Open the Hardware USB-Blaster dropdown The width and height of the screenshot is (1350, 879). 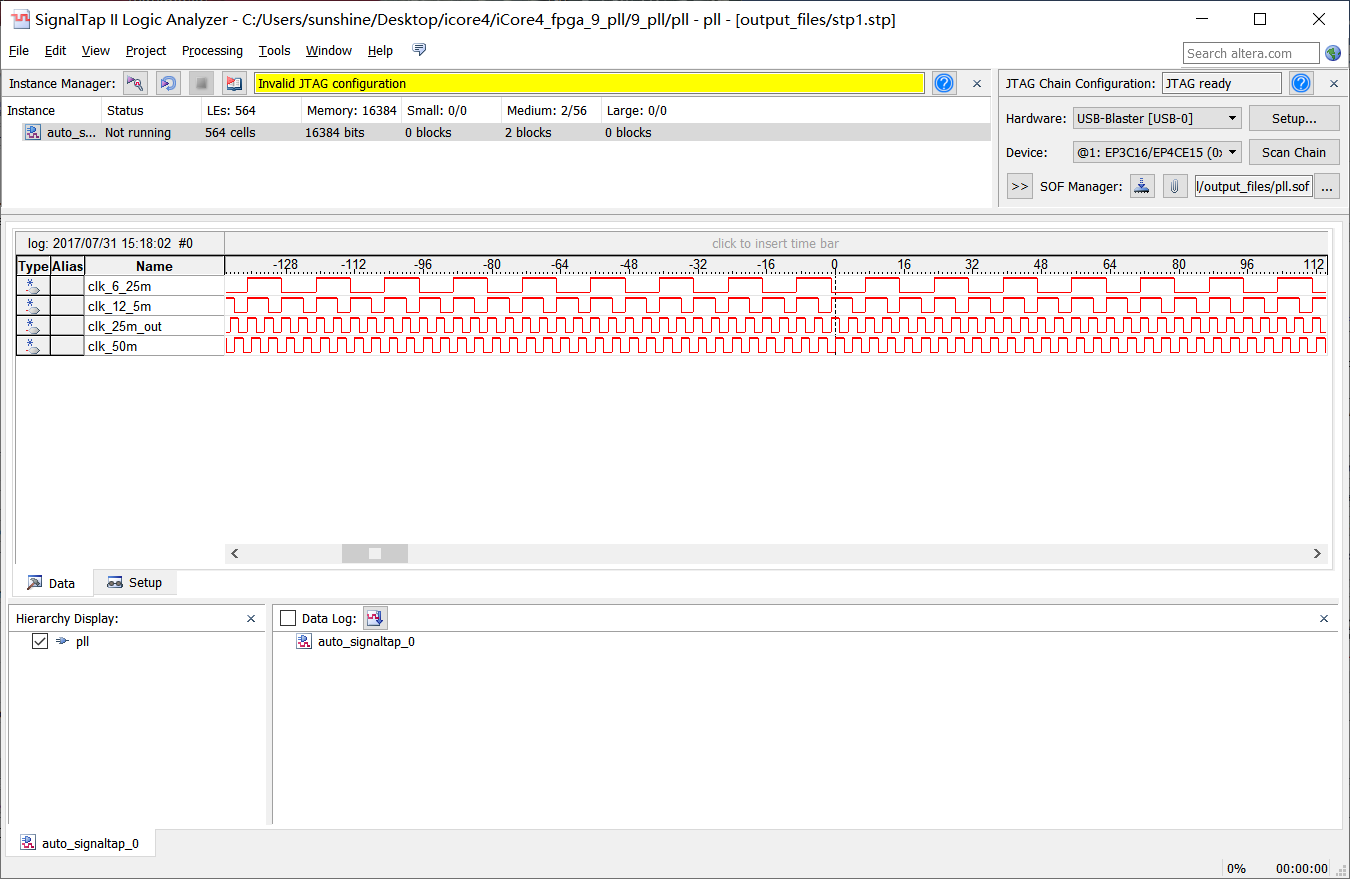point(1157,118)
